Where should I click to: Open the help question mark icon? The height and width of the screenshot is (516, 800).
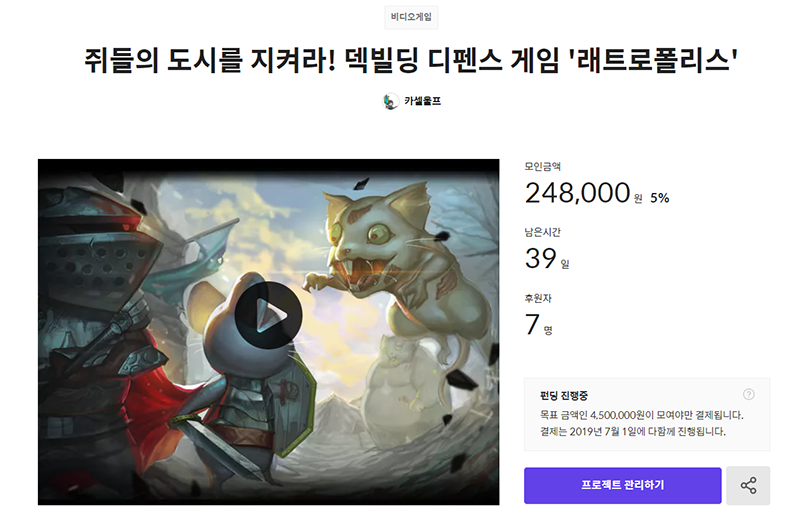tap(748, 395)
